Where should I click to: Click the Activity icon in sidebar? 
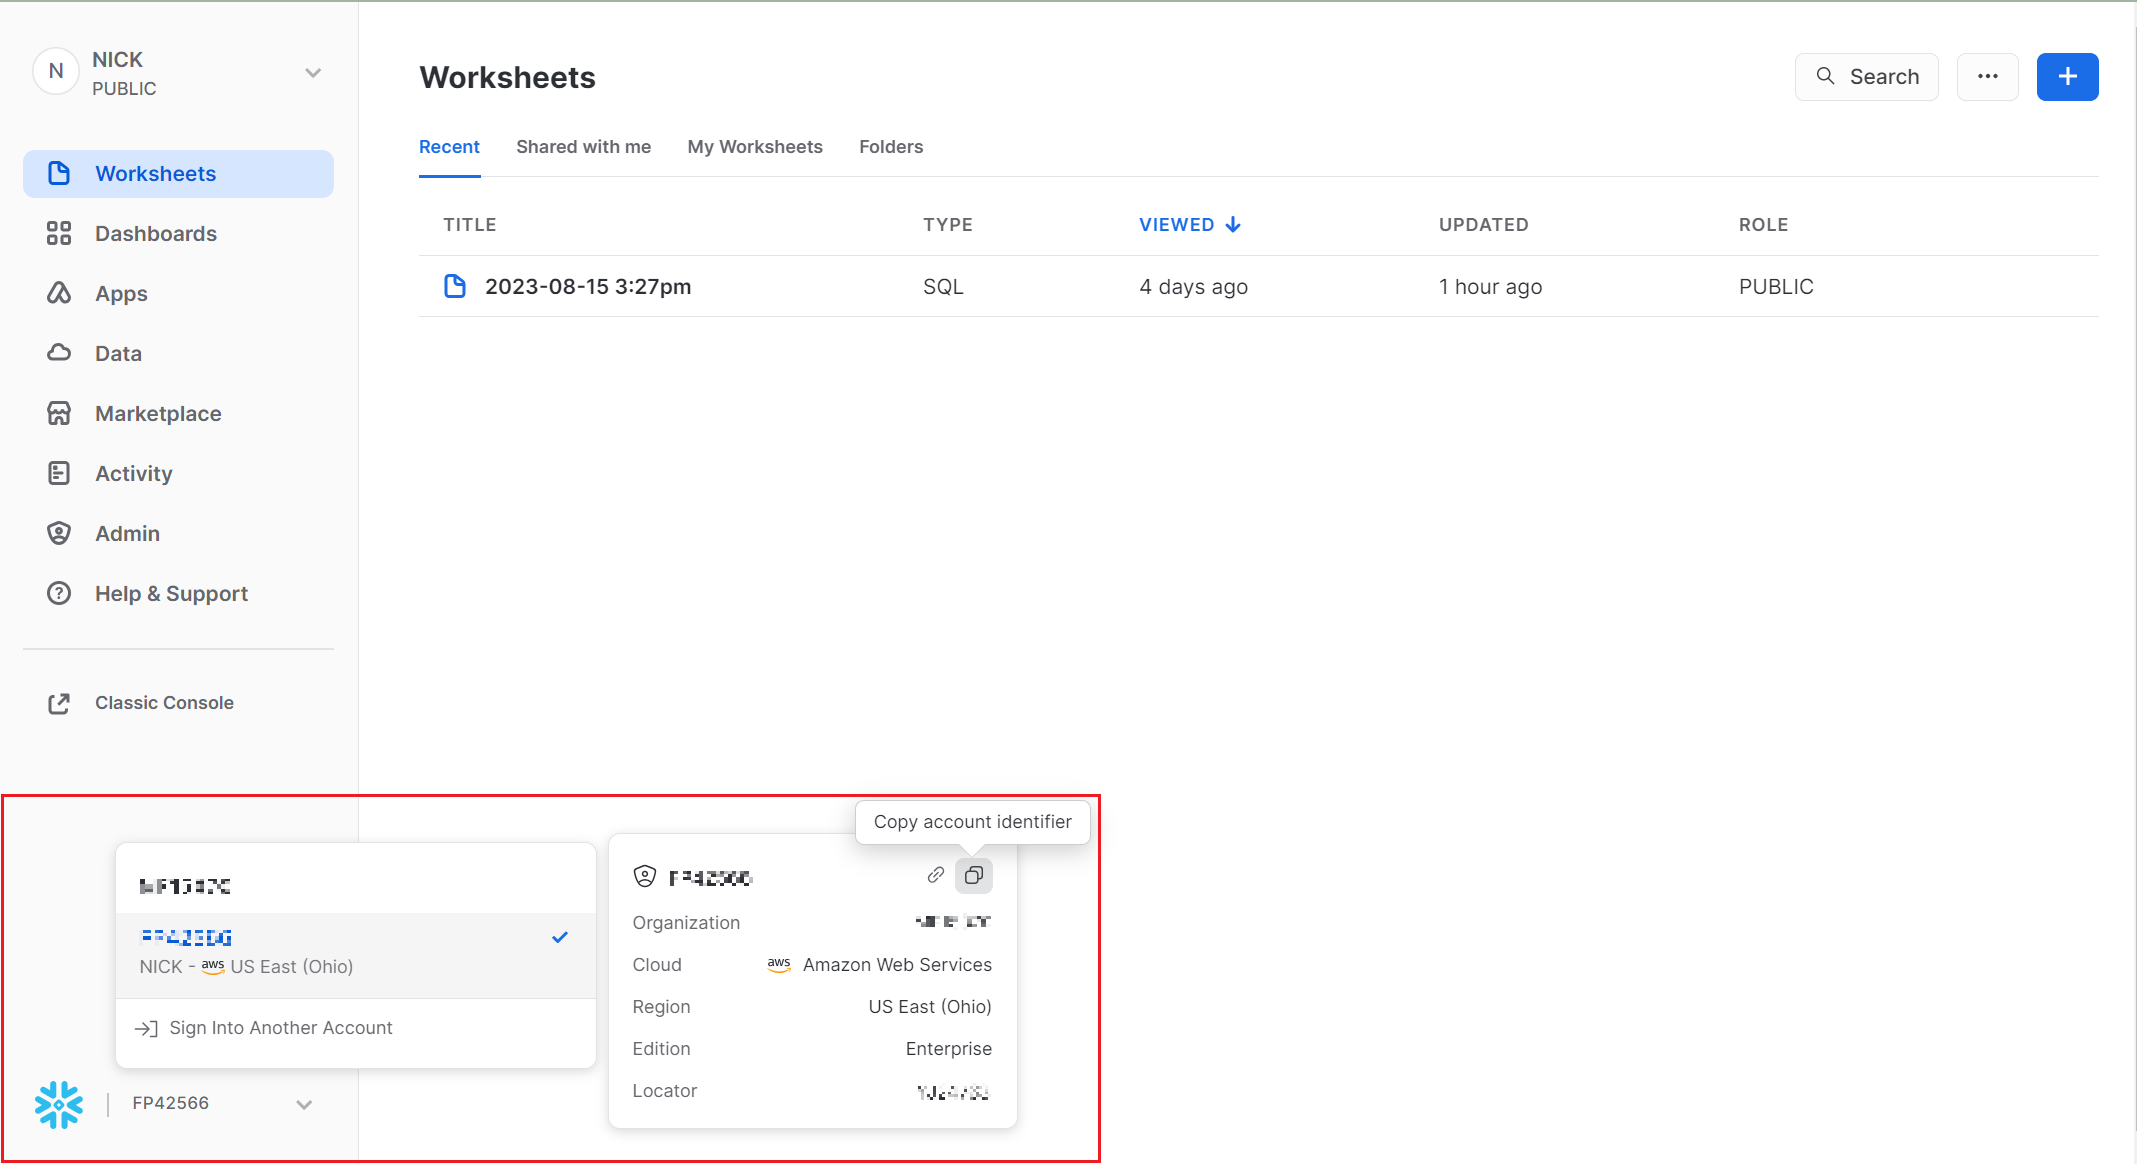pyautogui.click(x=59, y=472)
